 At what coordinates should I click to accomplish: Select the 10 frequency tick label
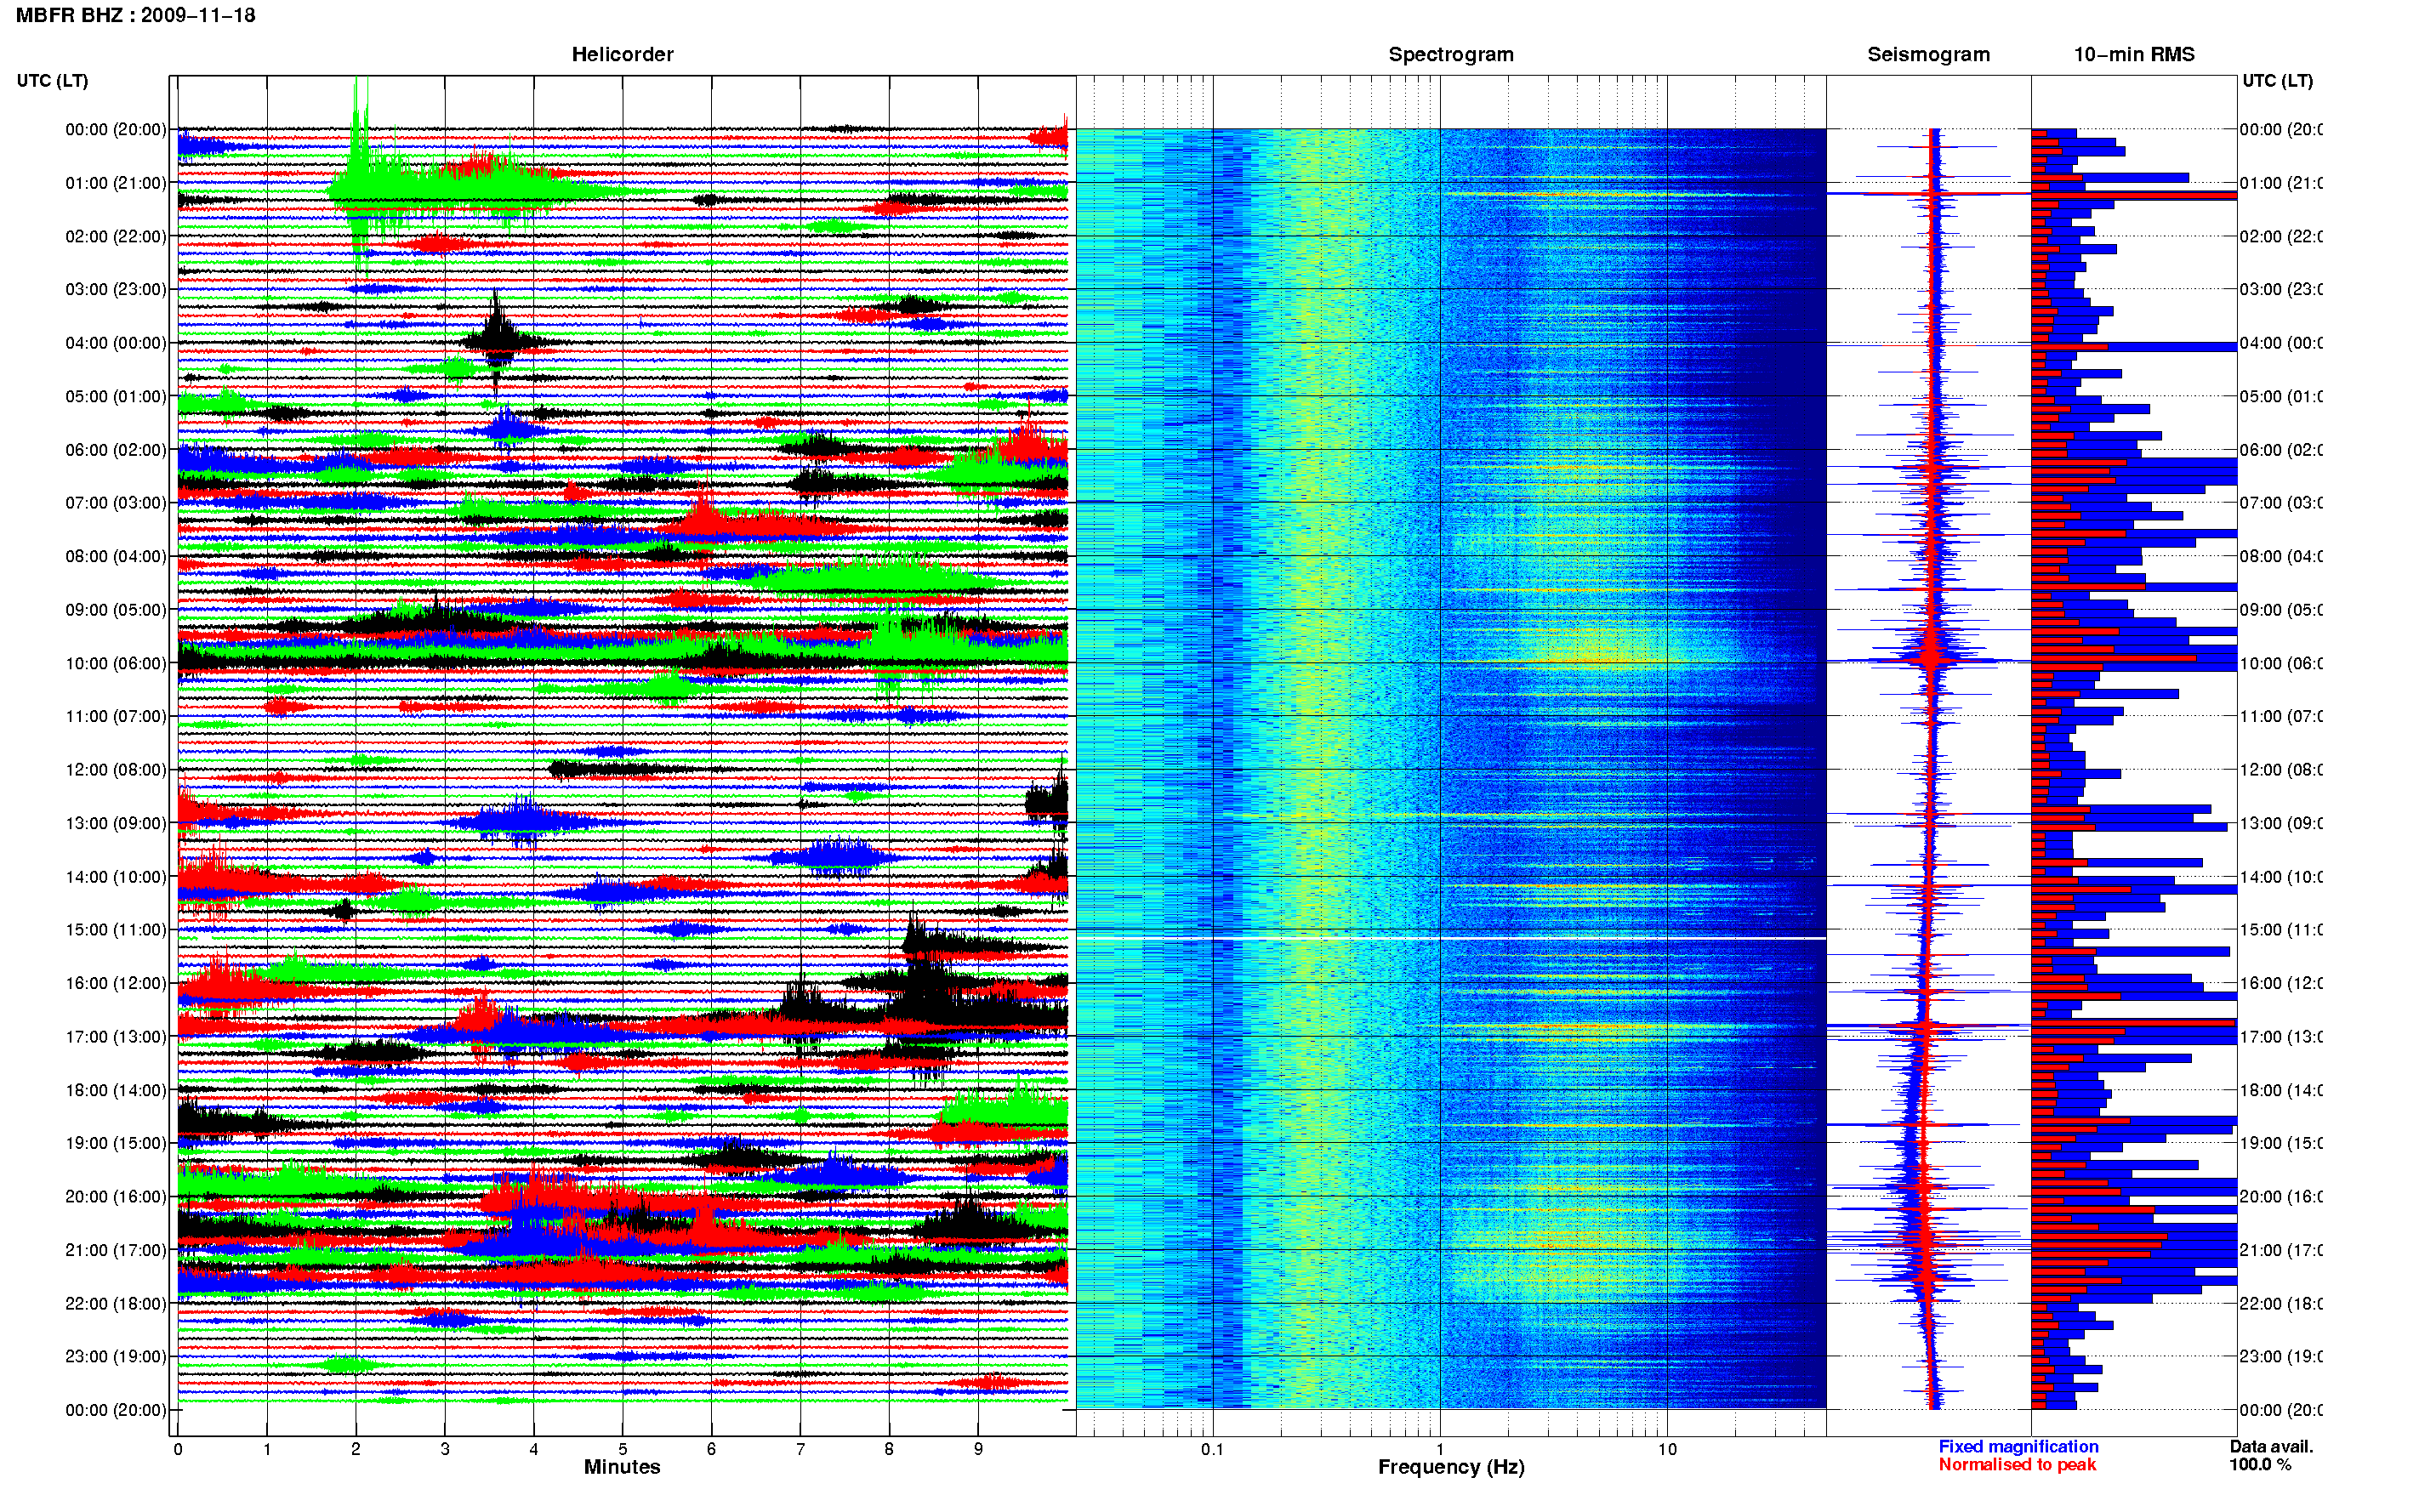(1667, 1449)
